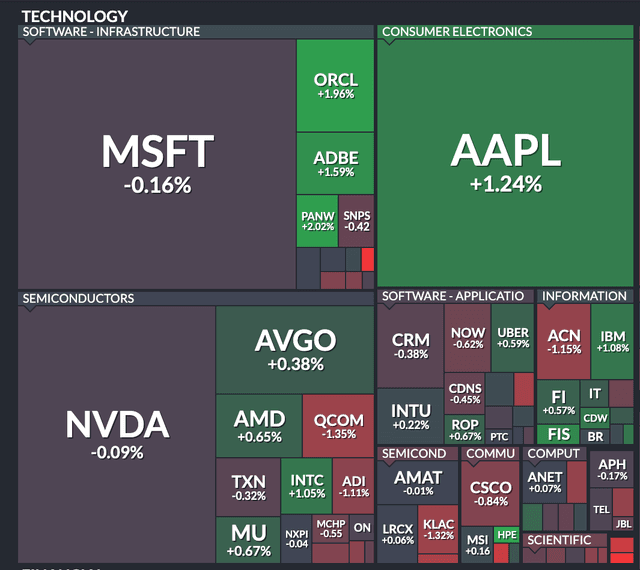Click the MSFT stock tile

click(157, 162)
